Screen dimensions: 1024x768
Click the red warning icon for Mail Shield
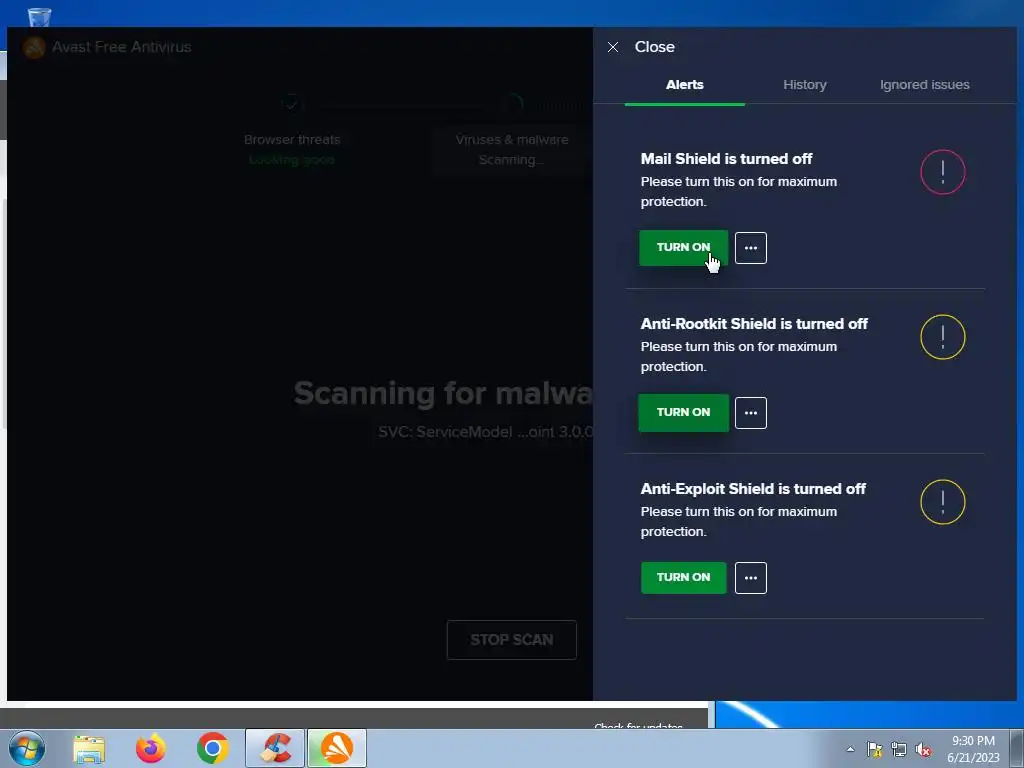pos(942,172)
